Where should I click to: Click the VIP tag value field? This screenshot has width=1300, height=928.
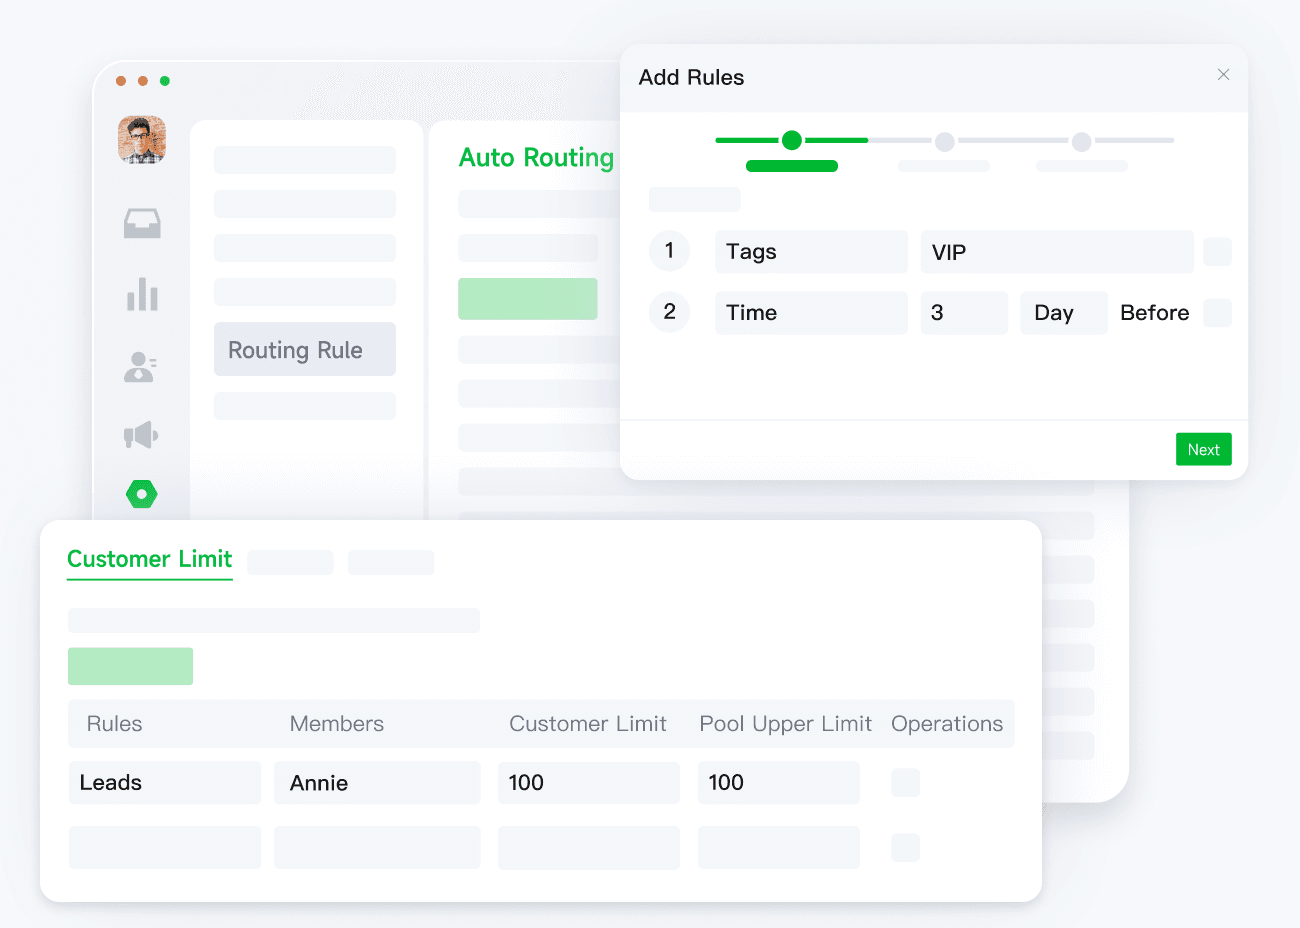pyautogui.click(x=1056, y=252)
